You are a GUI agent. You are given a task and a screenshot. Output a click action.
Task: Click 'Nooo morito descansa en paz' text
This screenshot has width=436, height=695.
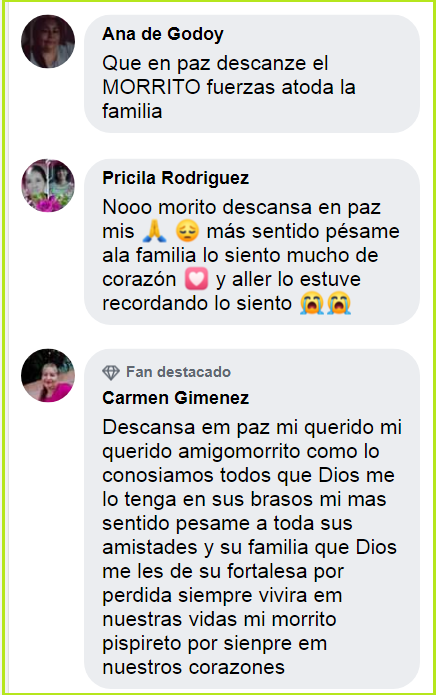tap(241, 207)
